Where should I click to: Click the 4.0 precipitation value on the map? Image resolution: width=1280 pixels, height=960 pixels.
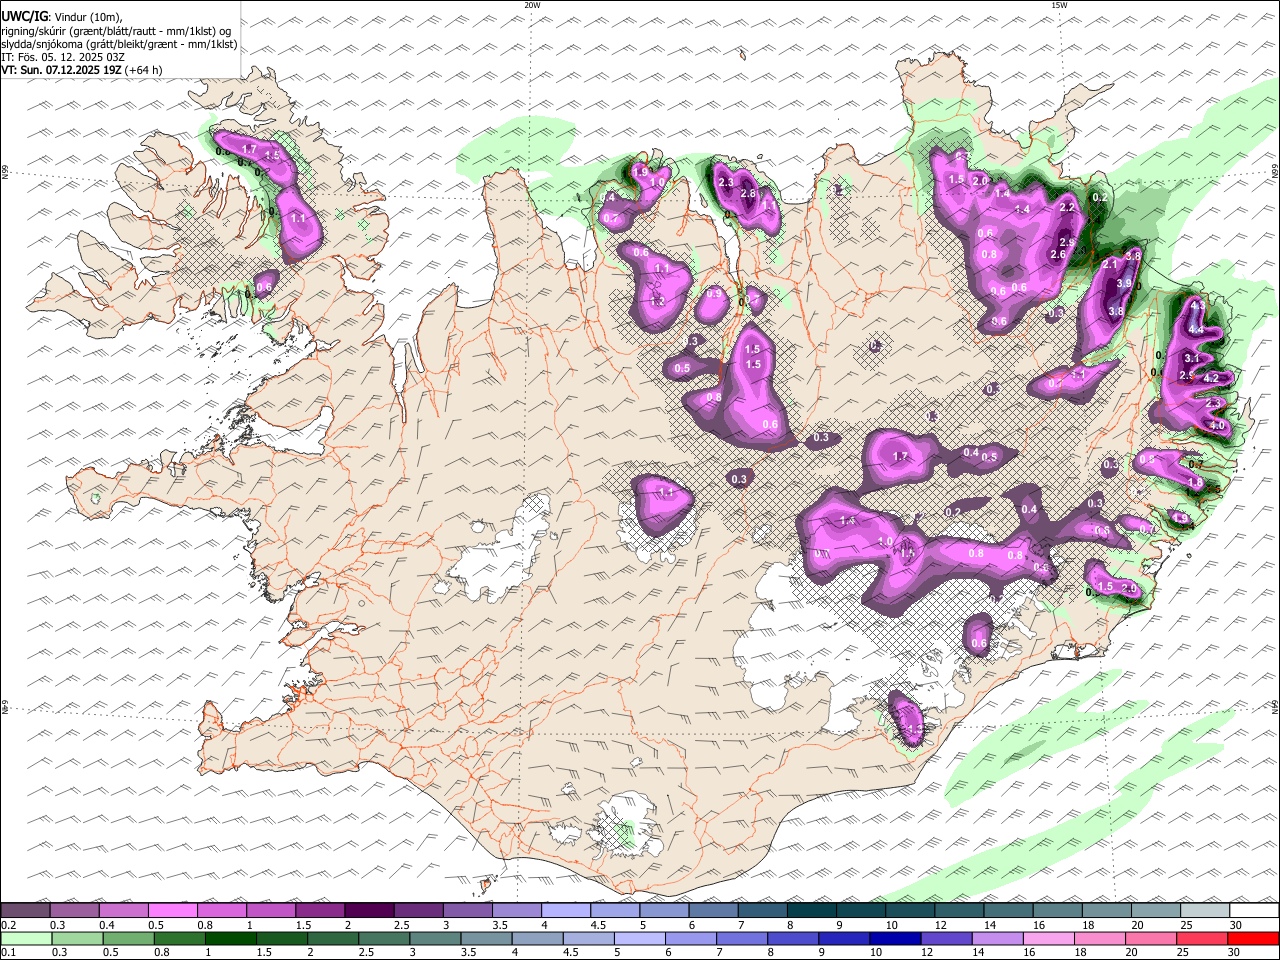point(1217,426)
